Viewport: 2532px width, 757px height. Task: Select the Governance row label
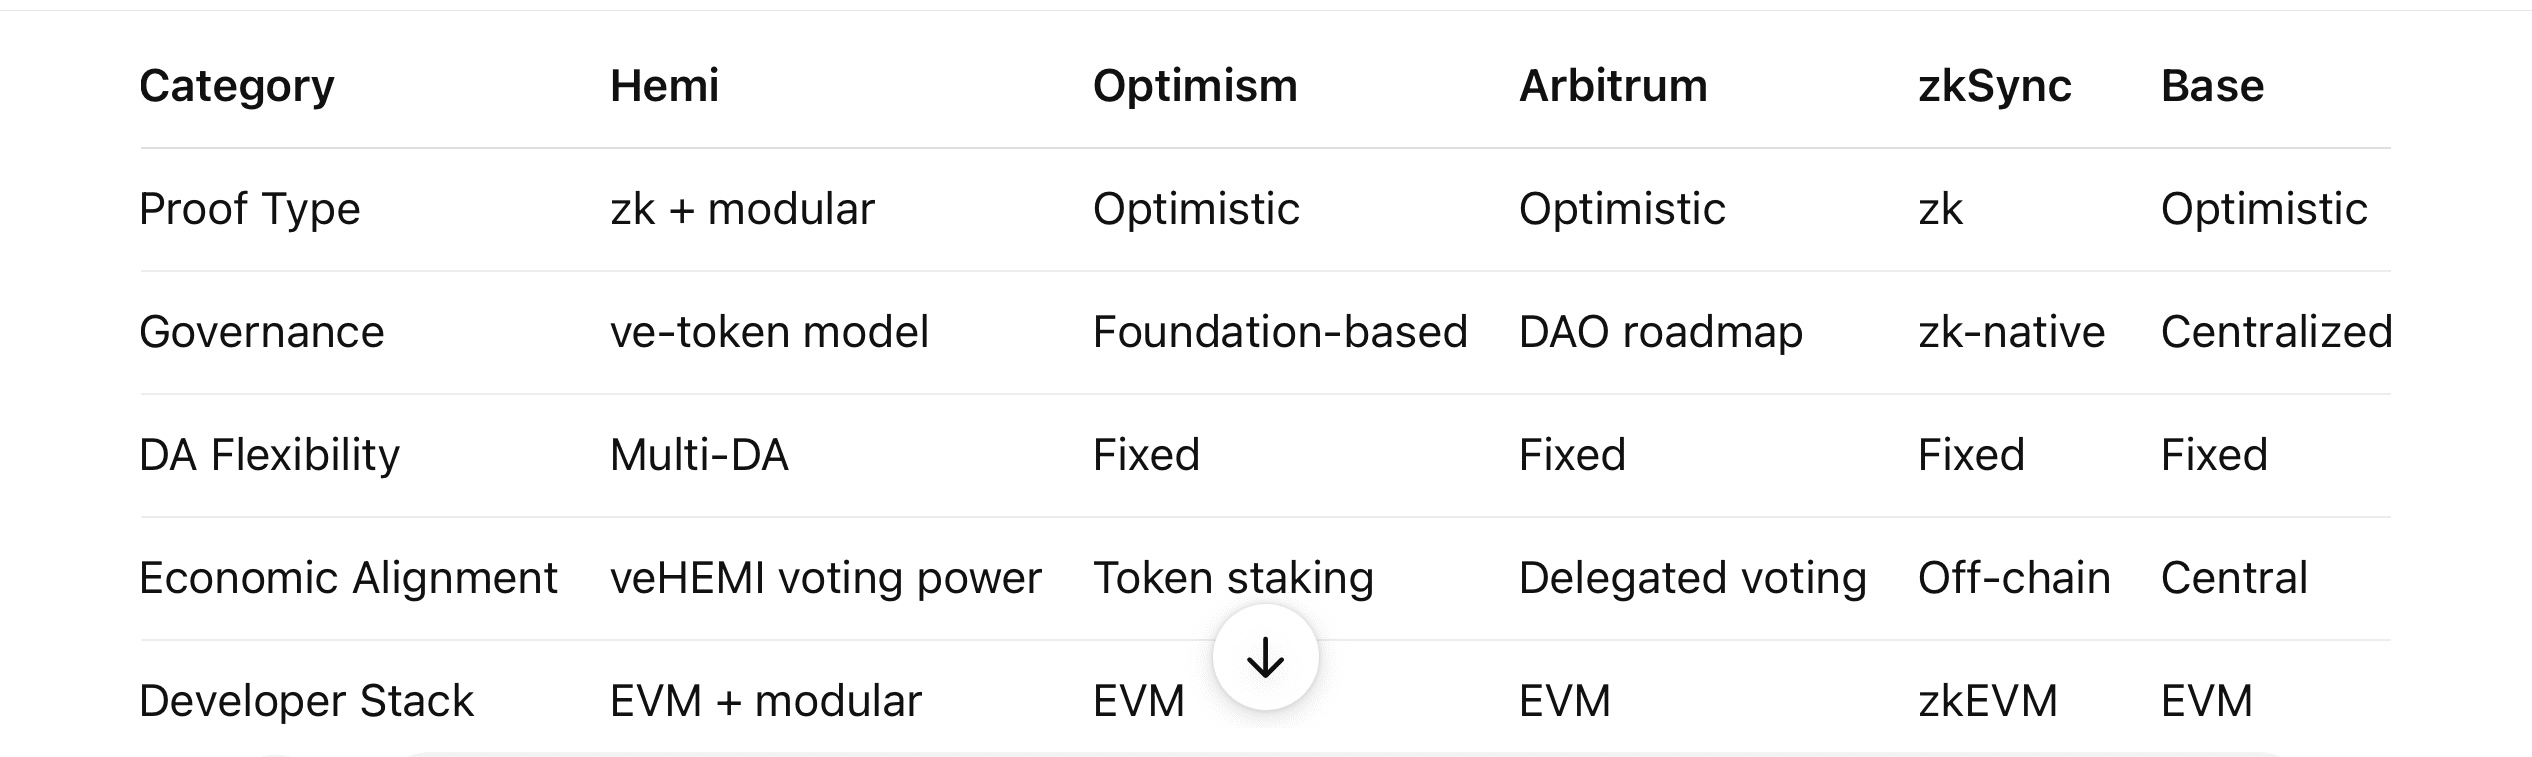[261, 332]
